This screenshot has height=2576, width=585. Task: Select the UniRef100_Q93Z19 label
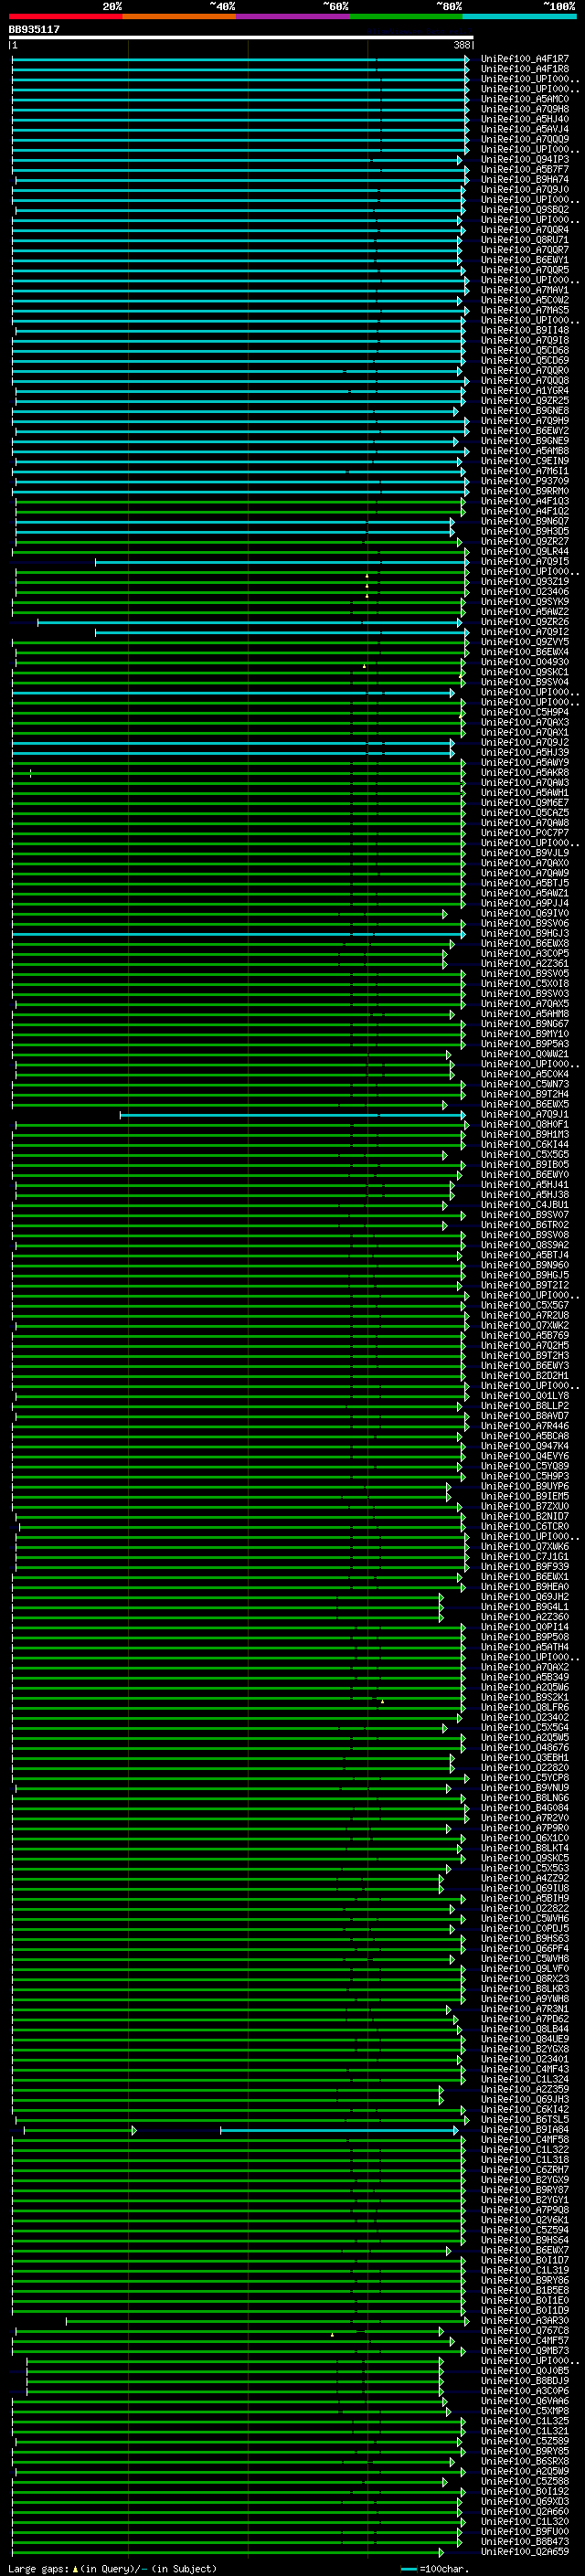pyautogui.click(x=525, y=581)
